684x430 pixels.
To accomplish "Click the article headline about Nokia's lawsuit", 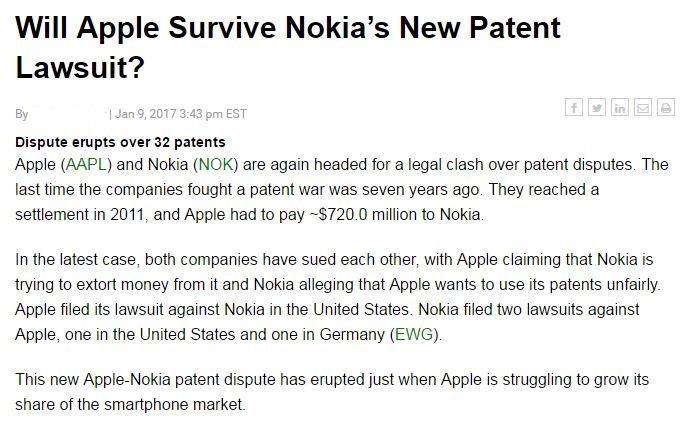I will click(288, 47).
